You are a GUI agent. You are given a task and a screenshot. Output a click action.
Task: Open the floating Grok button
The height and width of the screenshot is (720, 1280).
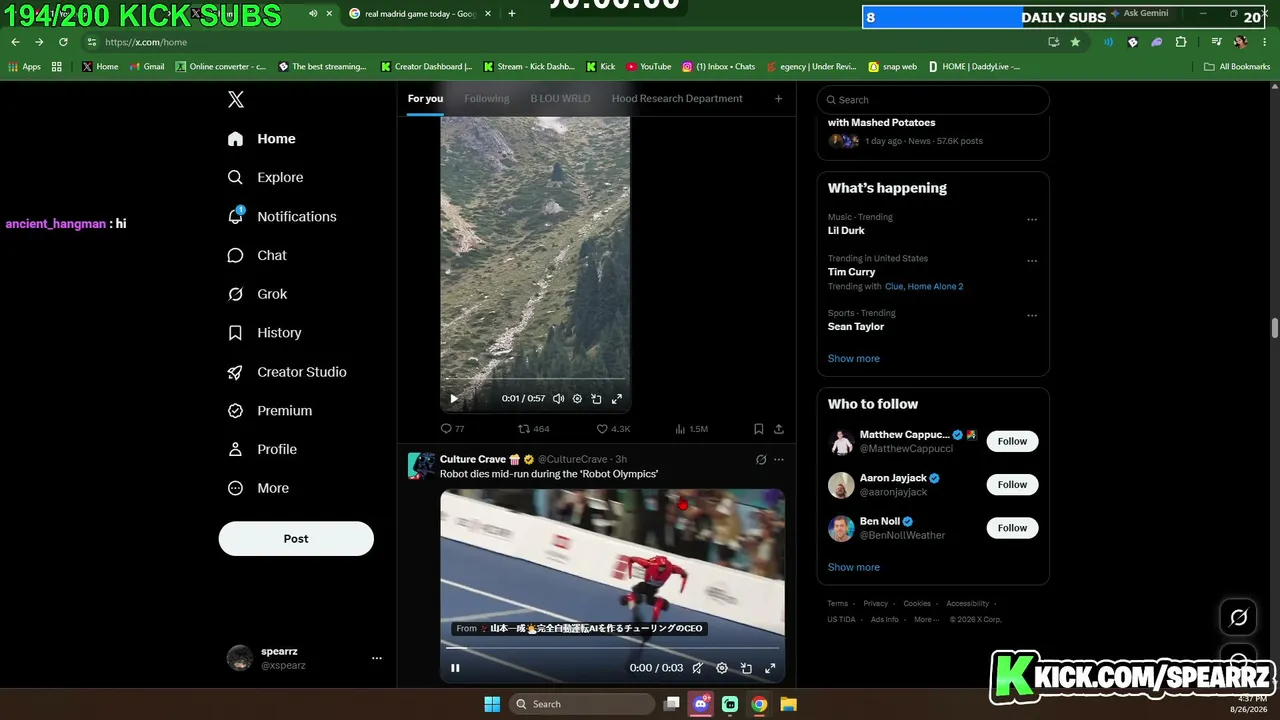[1238, 617]
